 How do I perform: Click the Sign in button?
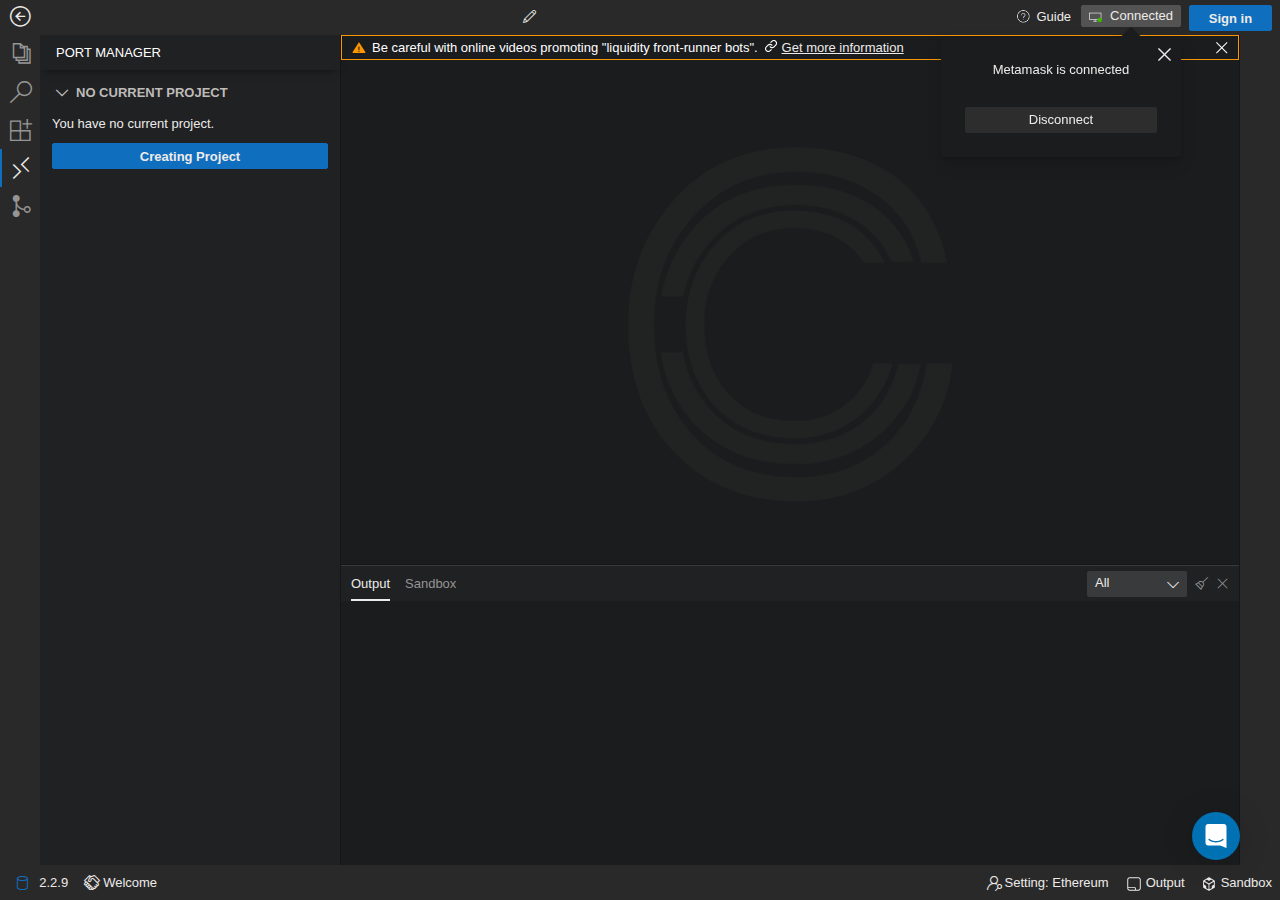click(x=1230, y=18)
